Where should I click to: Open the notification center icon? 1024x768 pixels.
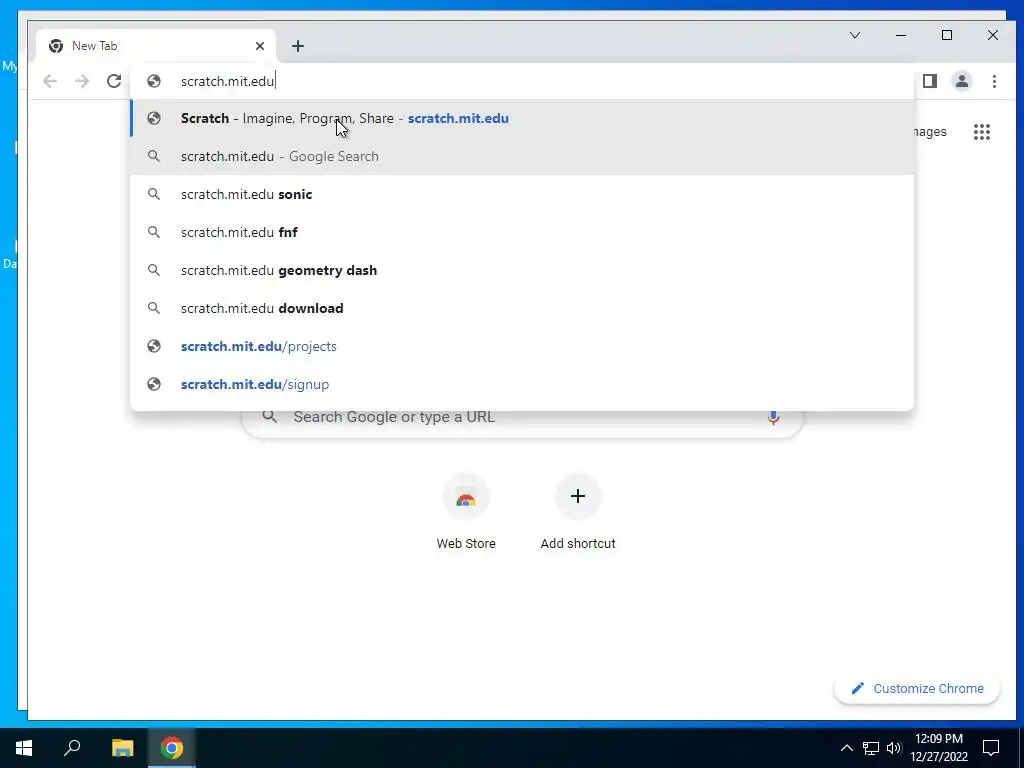click(991, 748)
